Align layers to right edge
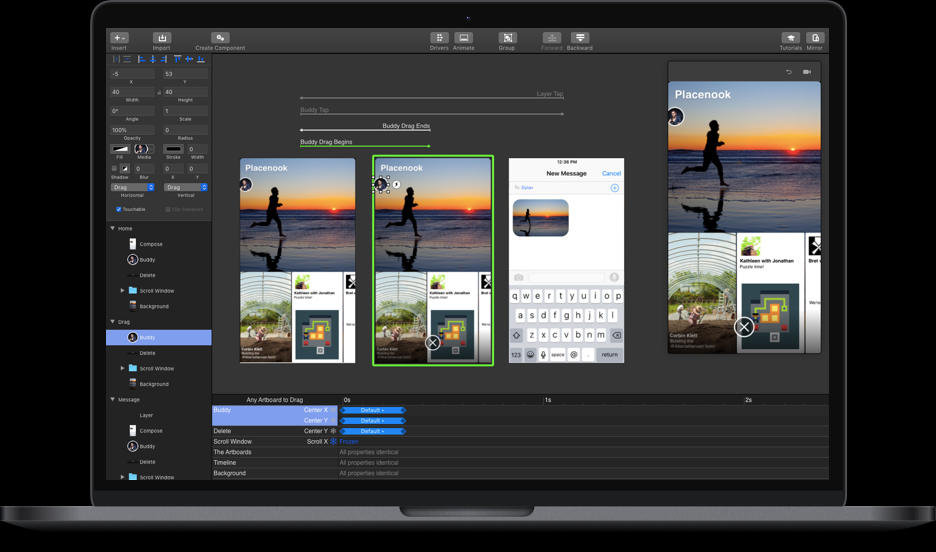This screenshot has height=552, width=936. click(164, 59)
